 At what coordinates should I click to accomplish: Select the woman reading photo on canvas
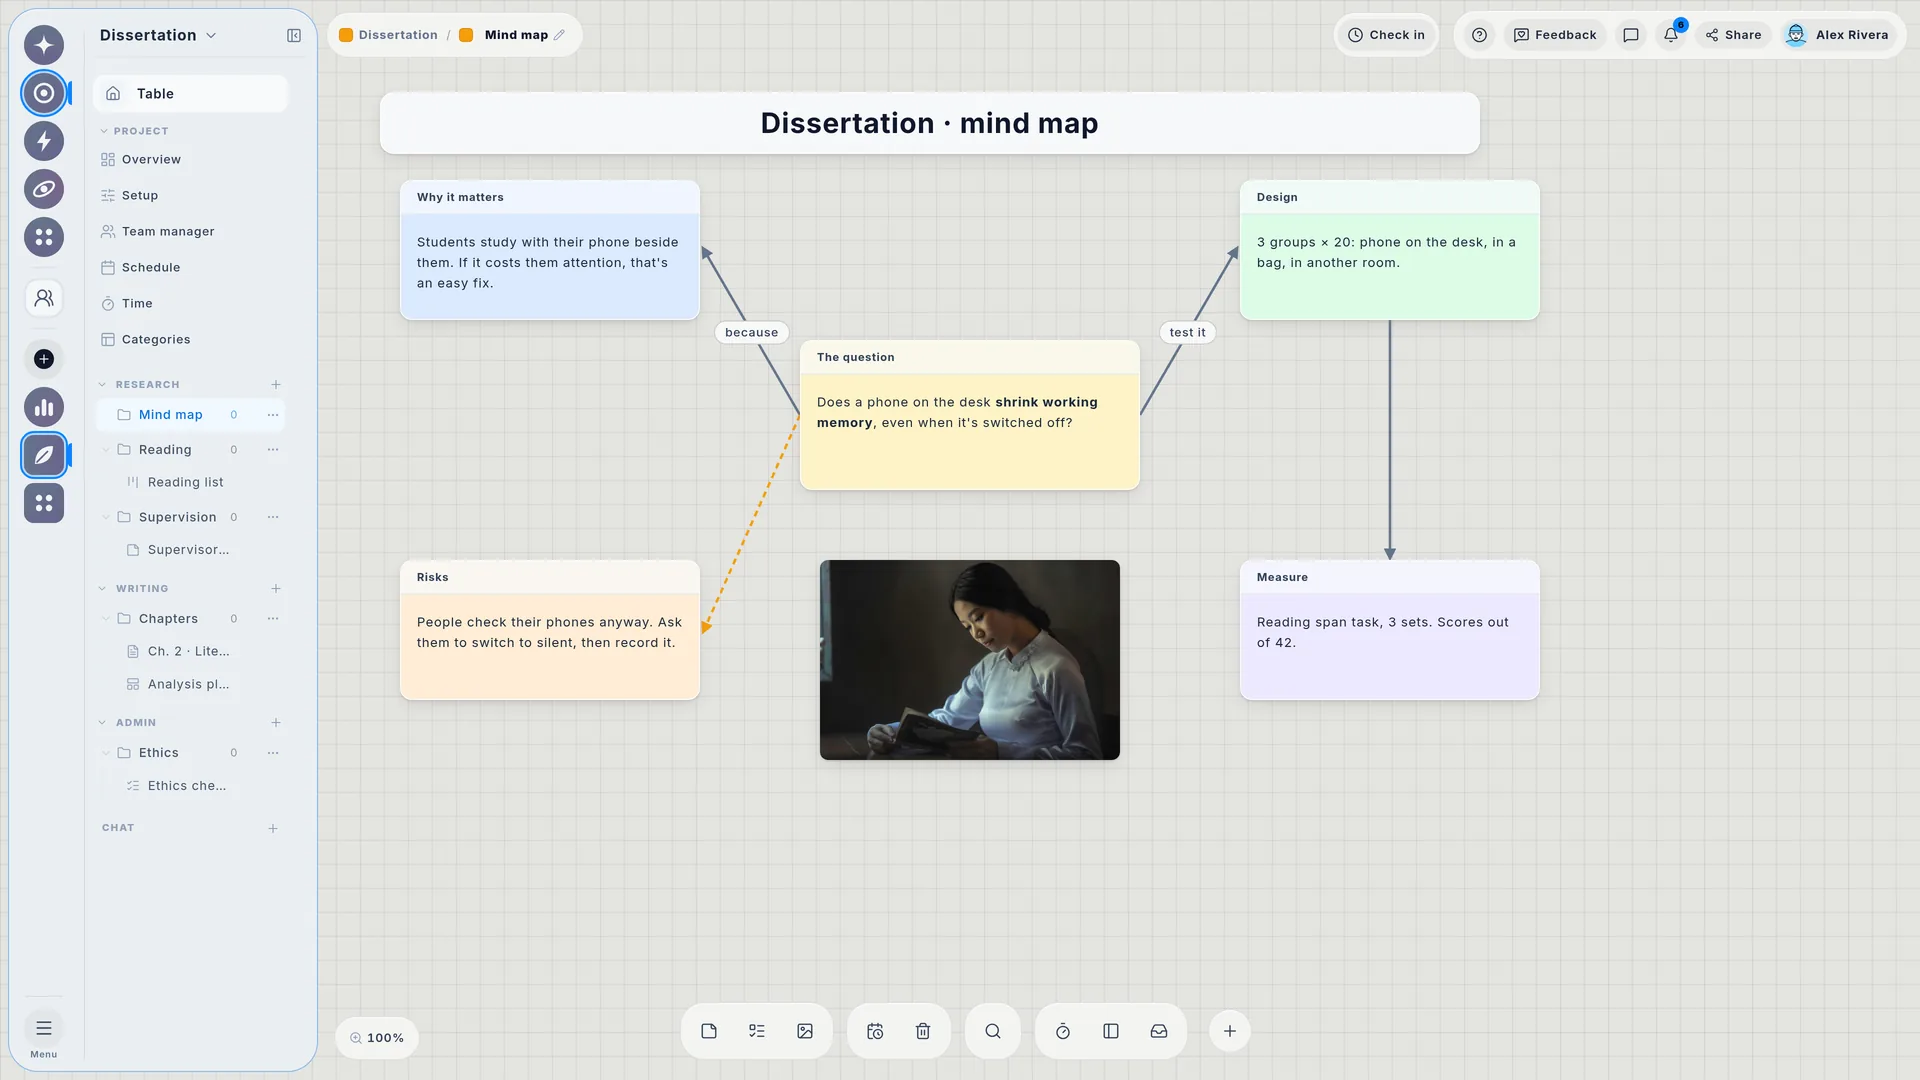[x=970, y=660]
